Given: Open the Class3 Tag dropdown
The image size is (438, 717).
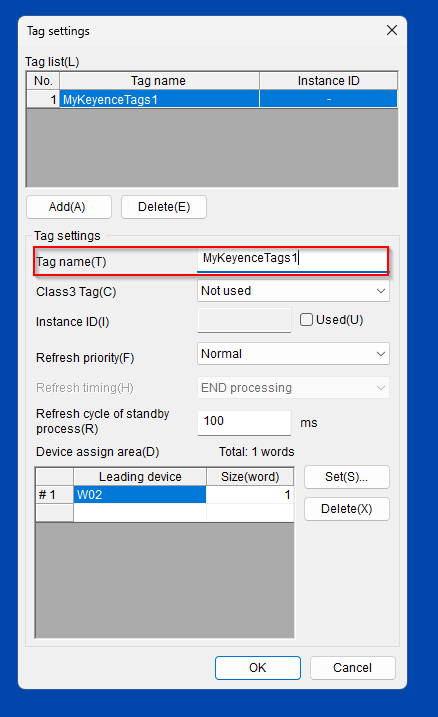Looking at the screenshot, I should point(293,291).
